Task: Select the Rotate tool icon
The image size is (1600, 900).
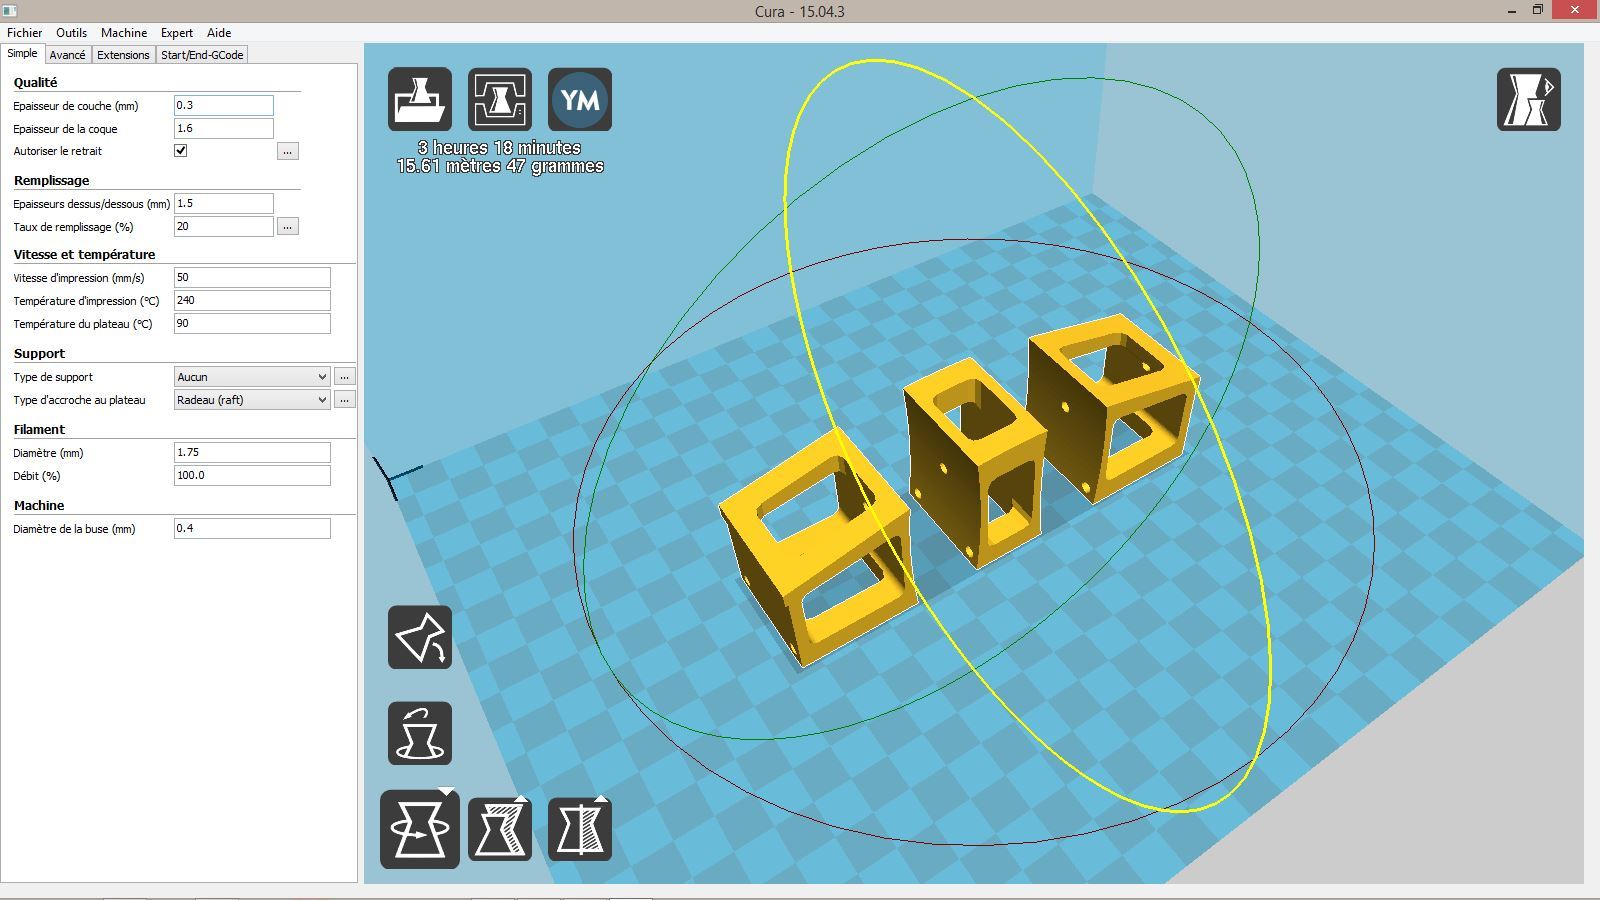Action: 420,828
